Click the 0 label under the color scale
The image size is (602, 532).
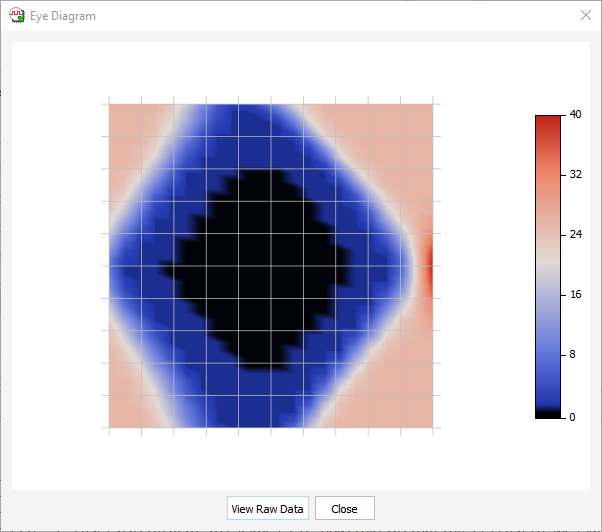tap(572, 417)
